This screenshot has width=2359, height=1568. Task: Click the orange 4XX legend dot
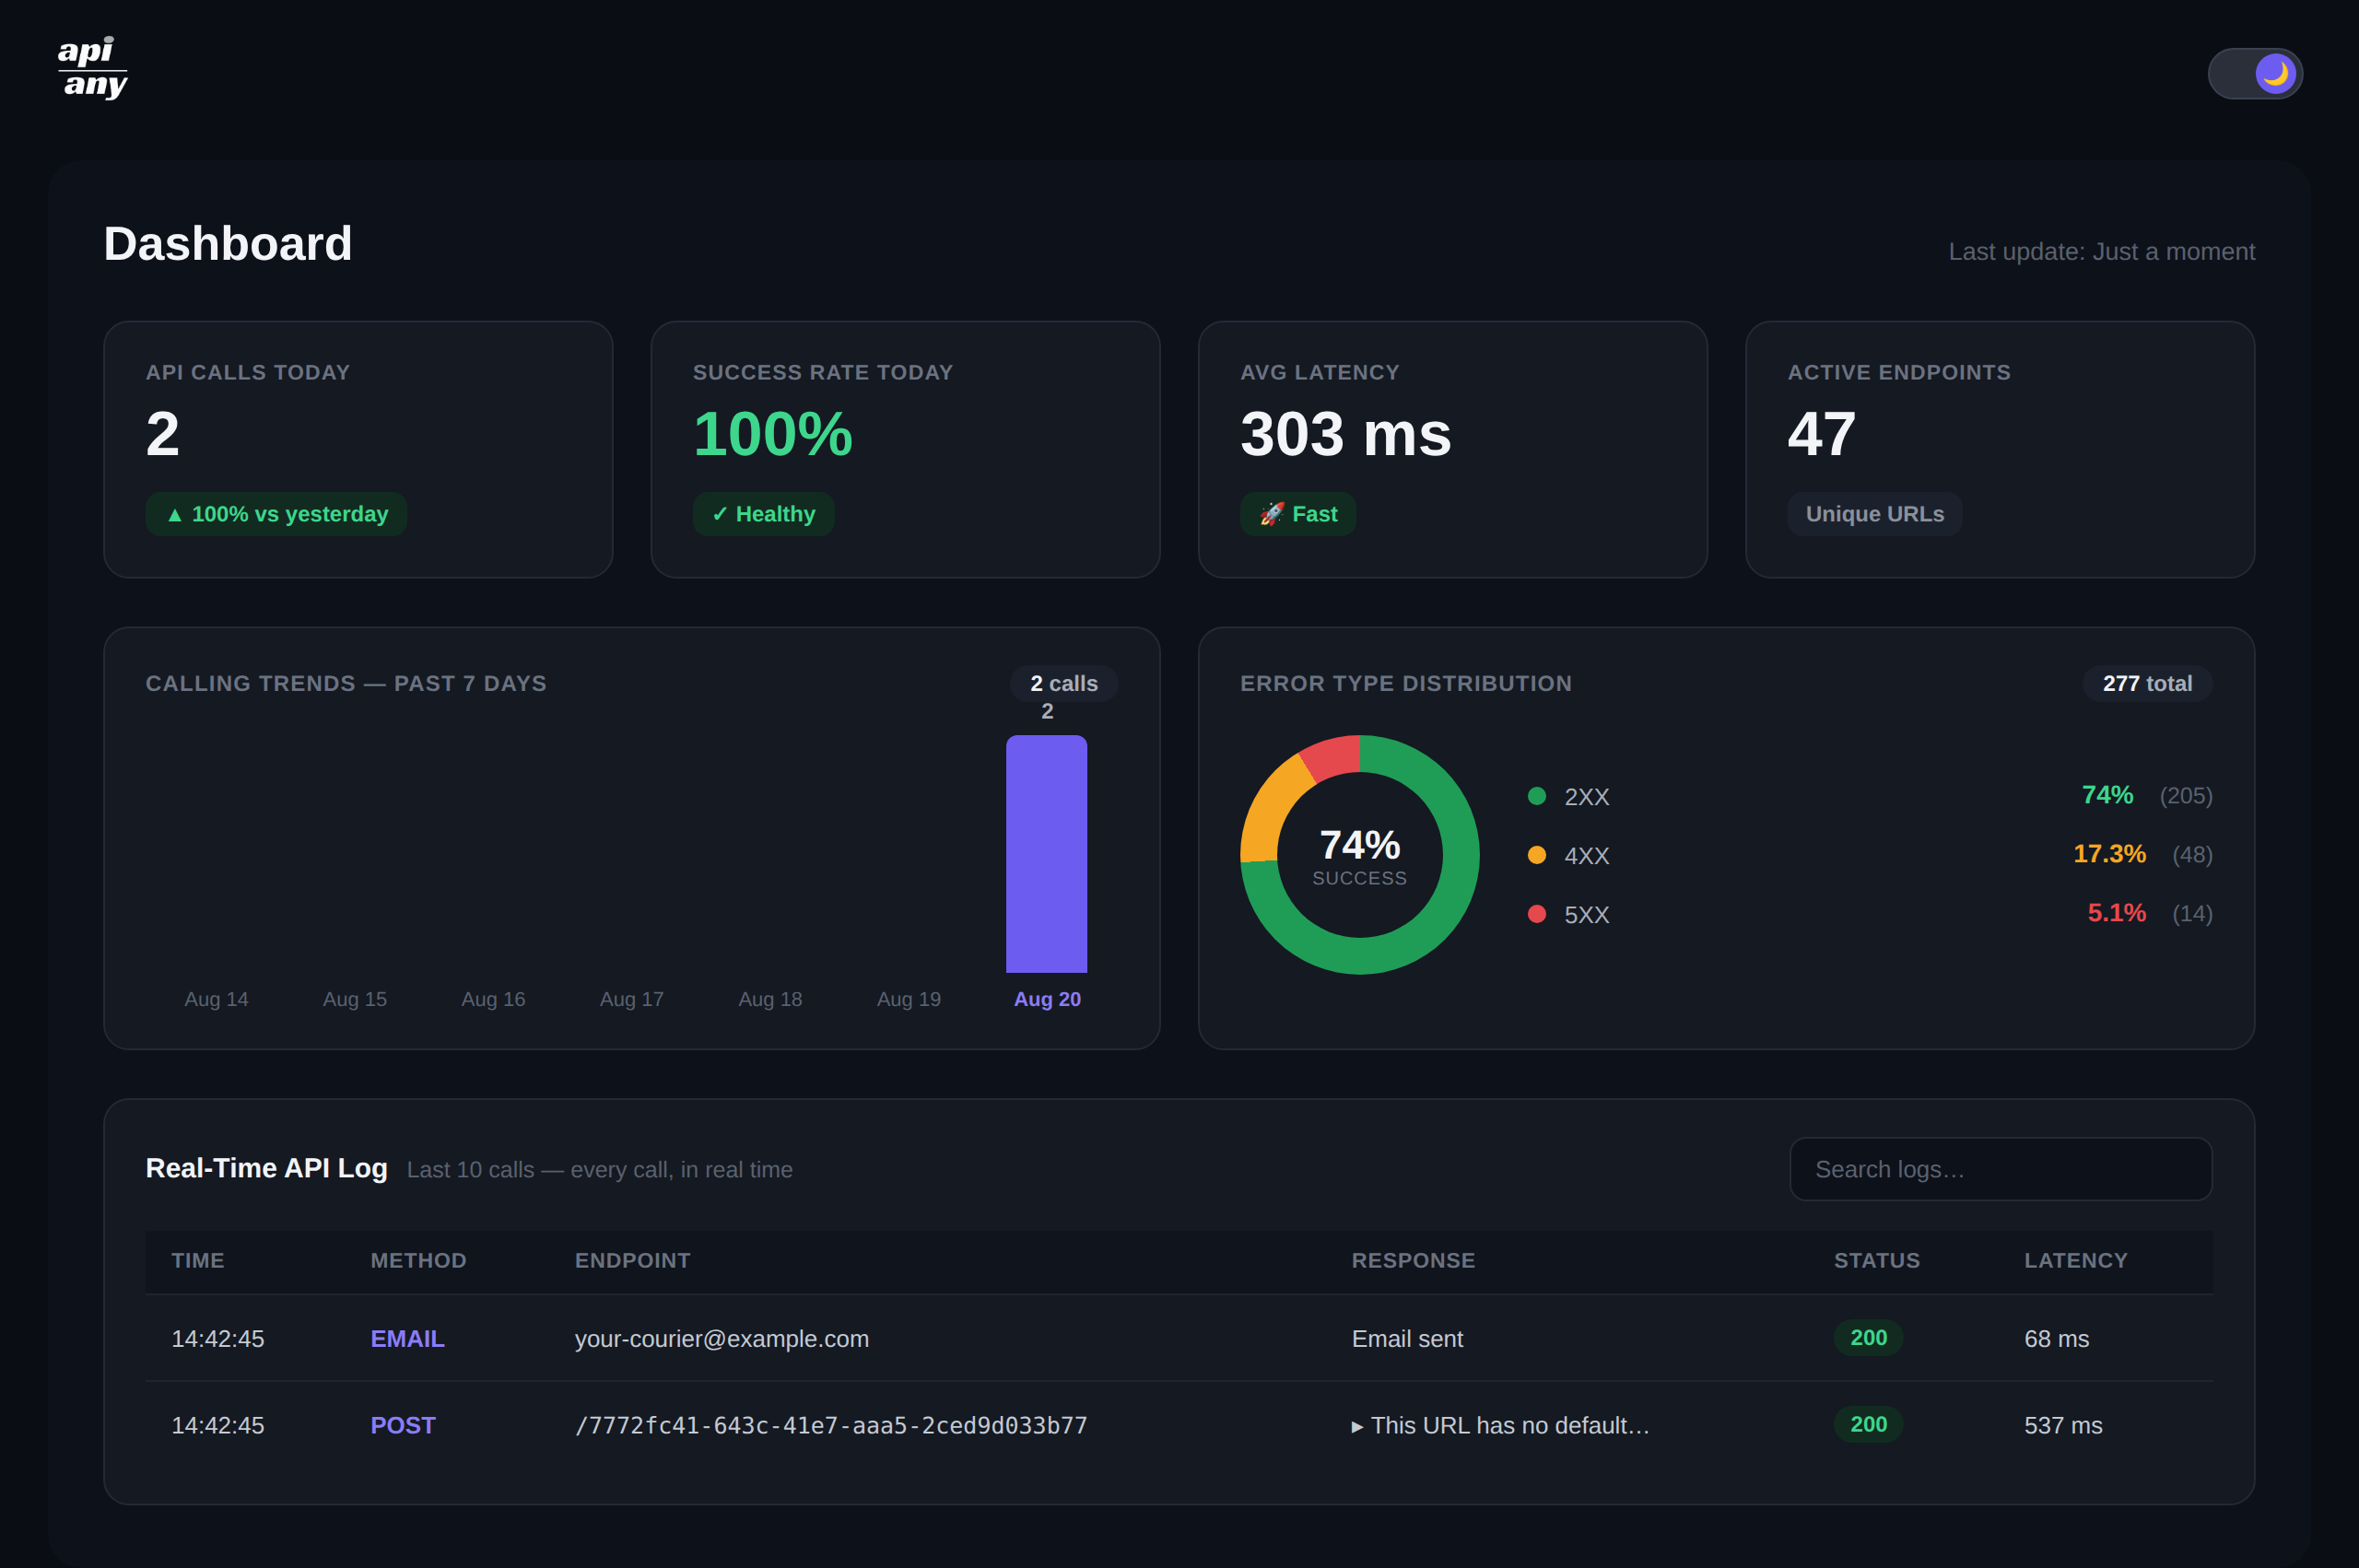pyautogui.click(x=1537, y=855)
